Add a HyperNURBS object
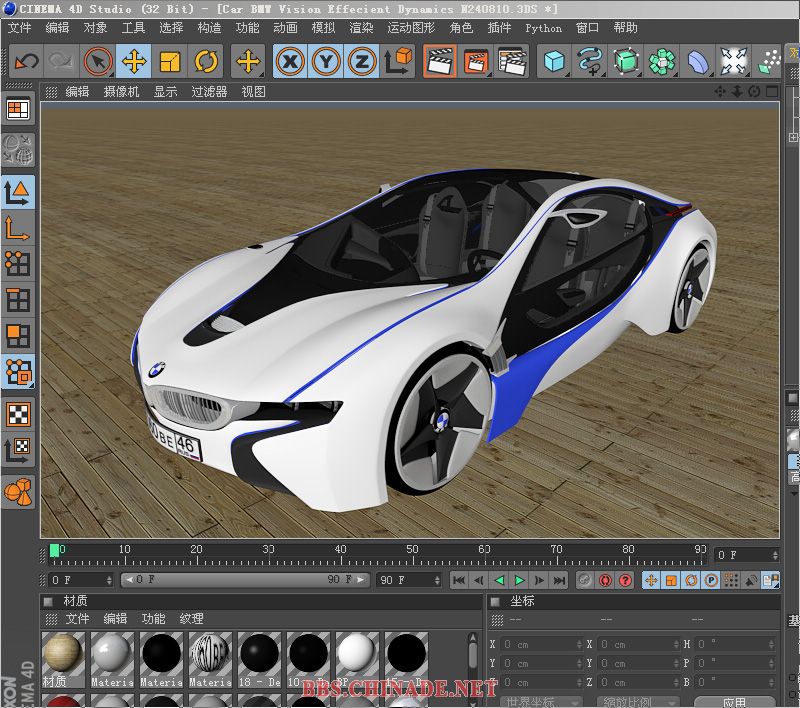Screen dimensions: 800x708 point(626,62)
